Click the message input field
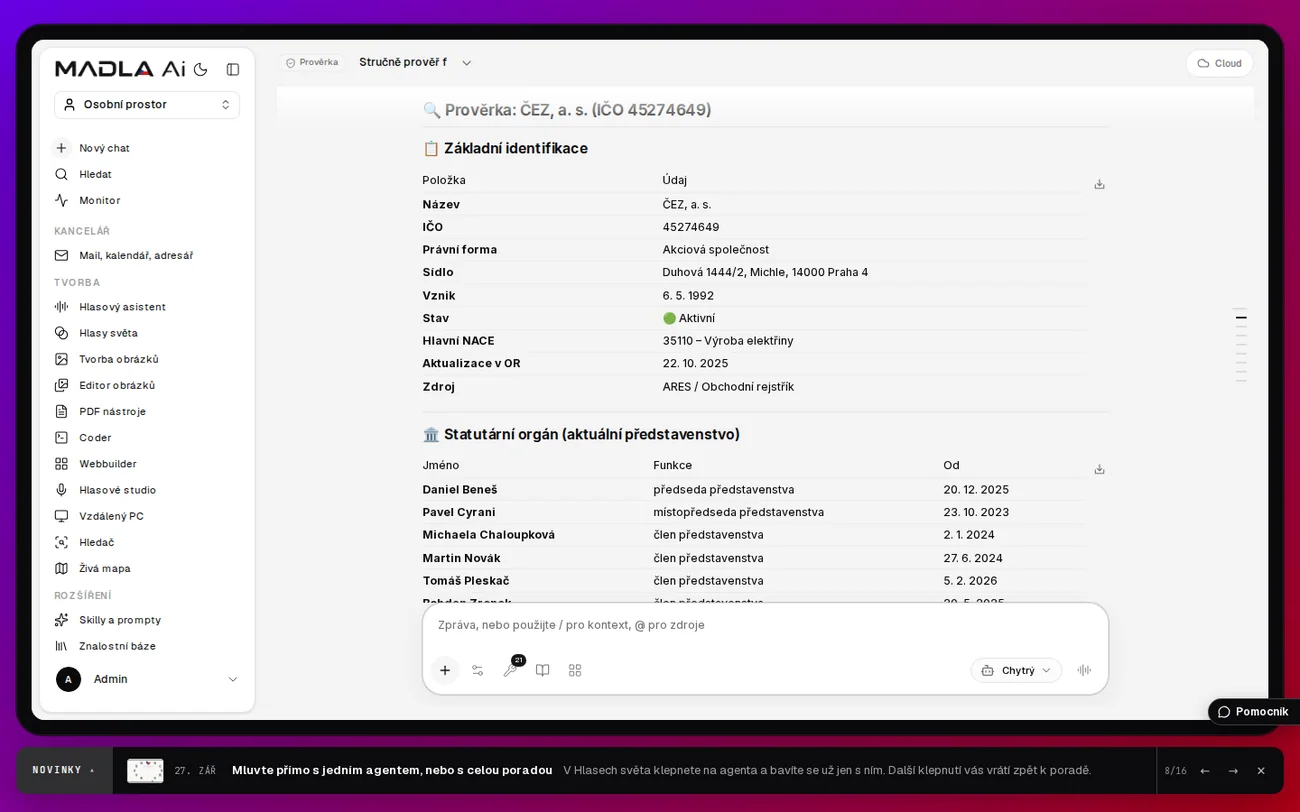The height and width of the screenshot is (812, 1300). click(x=765, y=625)
